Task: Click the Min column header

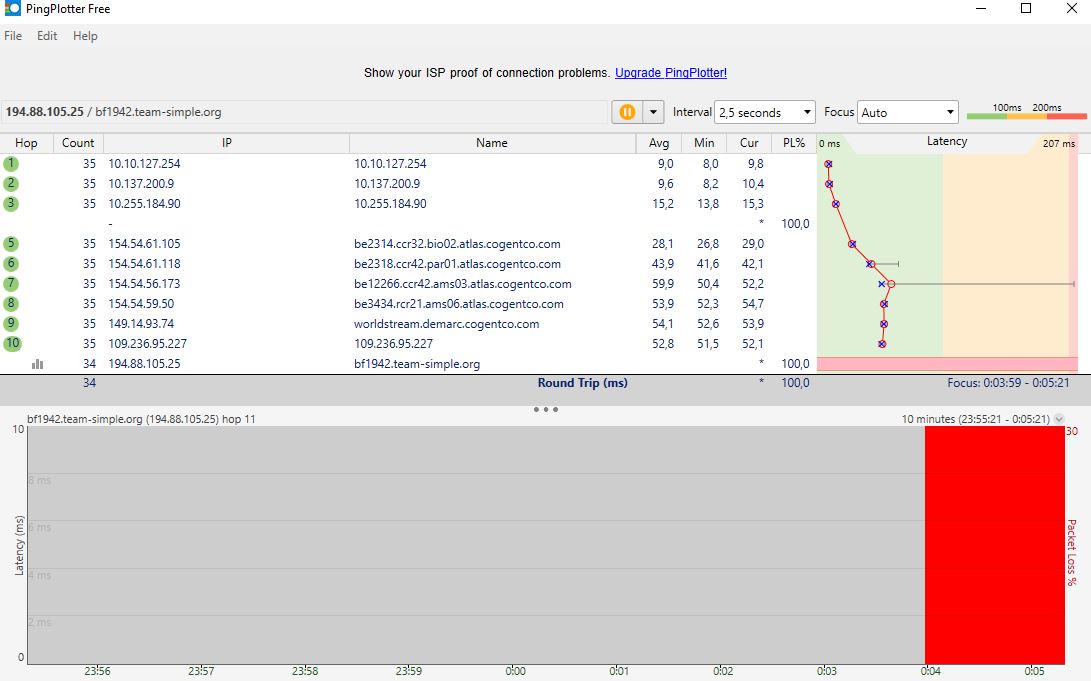Action: pyautogui.click(x=704, y=143)
